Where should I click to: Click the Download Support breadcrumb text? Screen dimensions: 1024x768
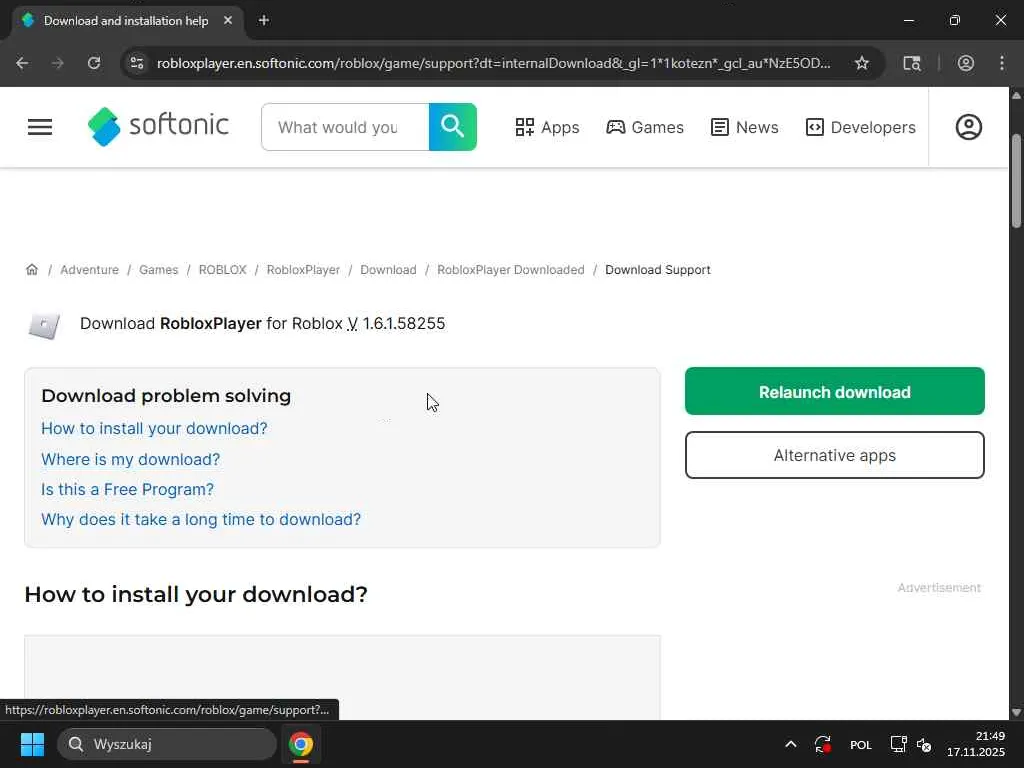point(658,270)
